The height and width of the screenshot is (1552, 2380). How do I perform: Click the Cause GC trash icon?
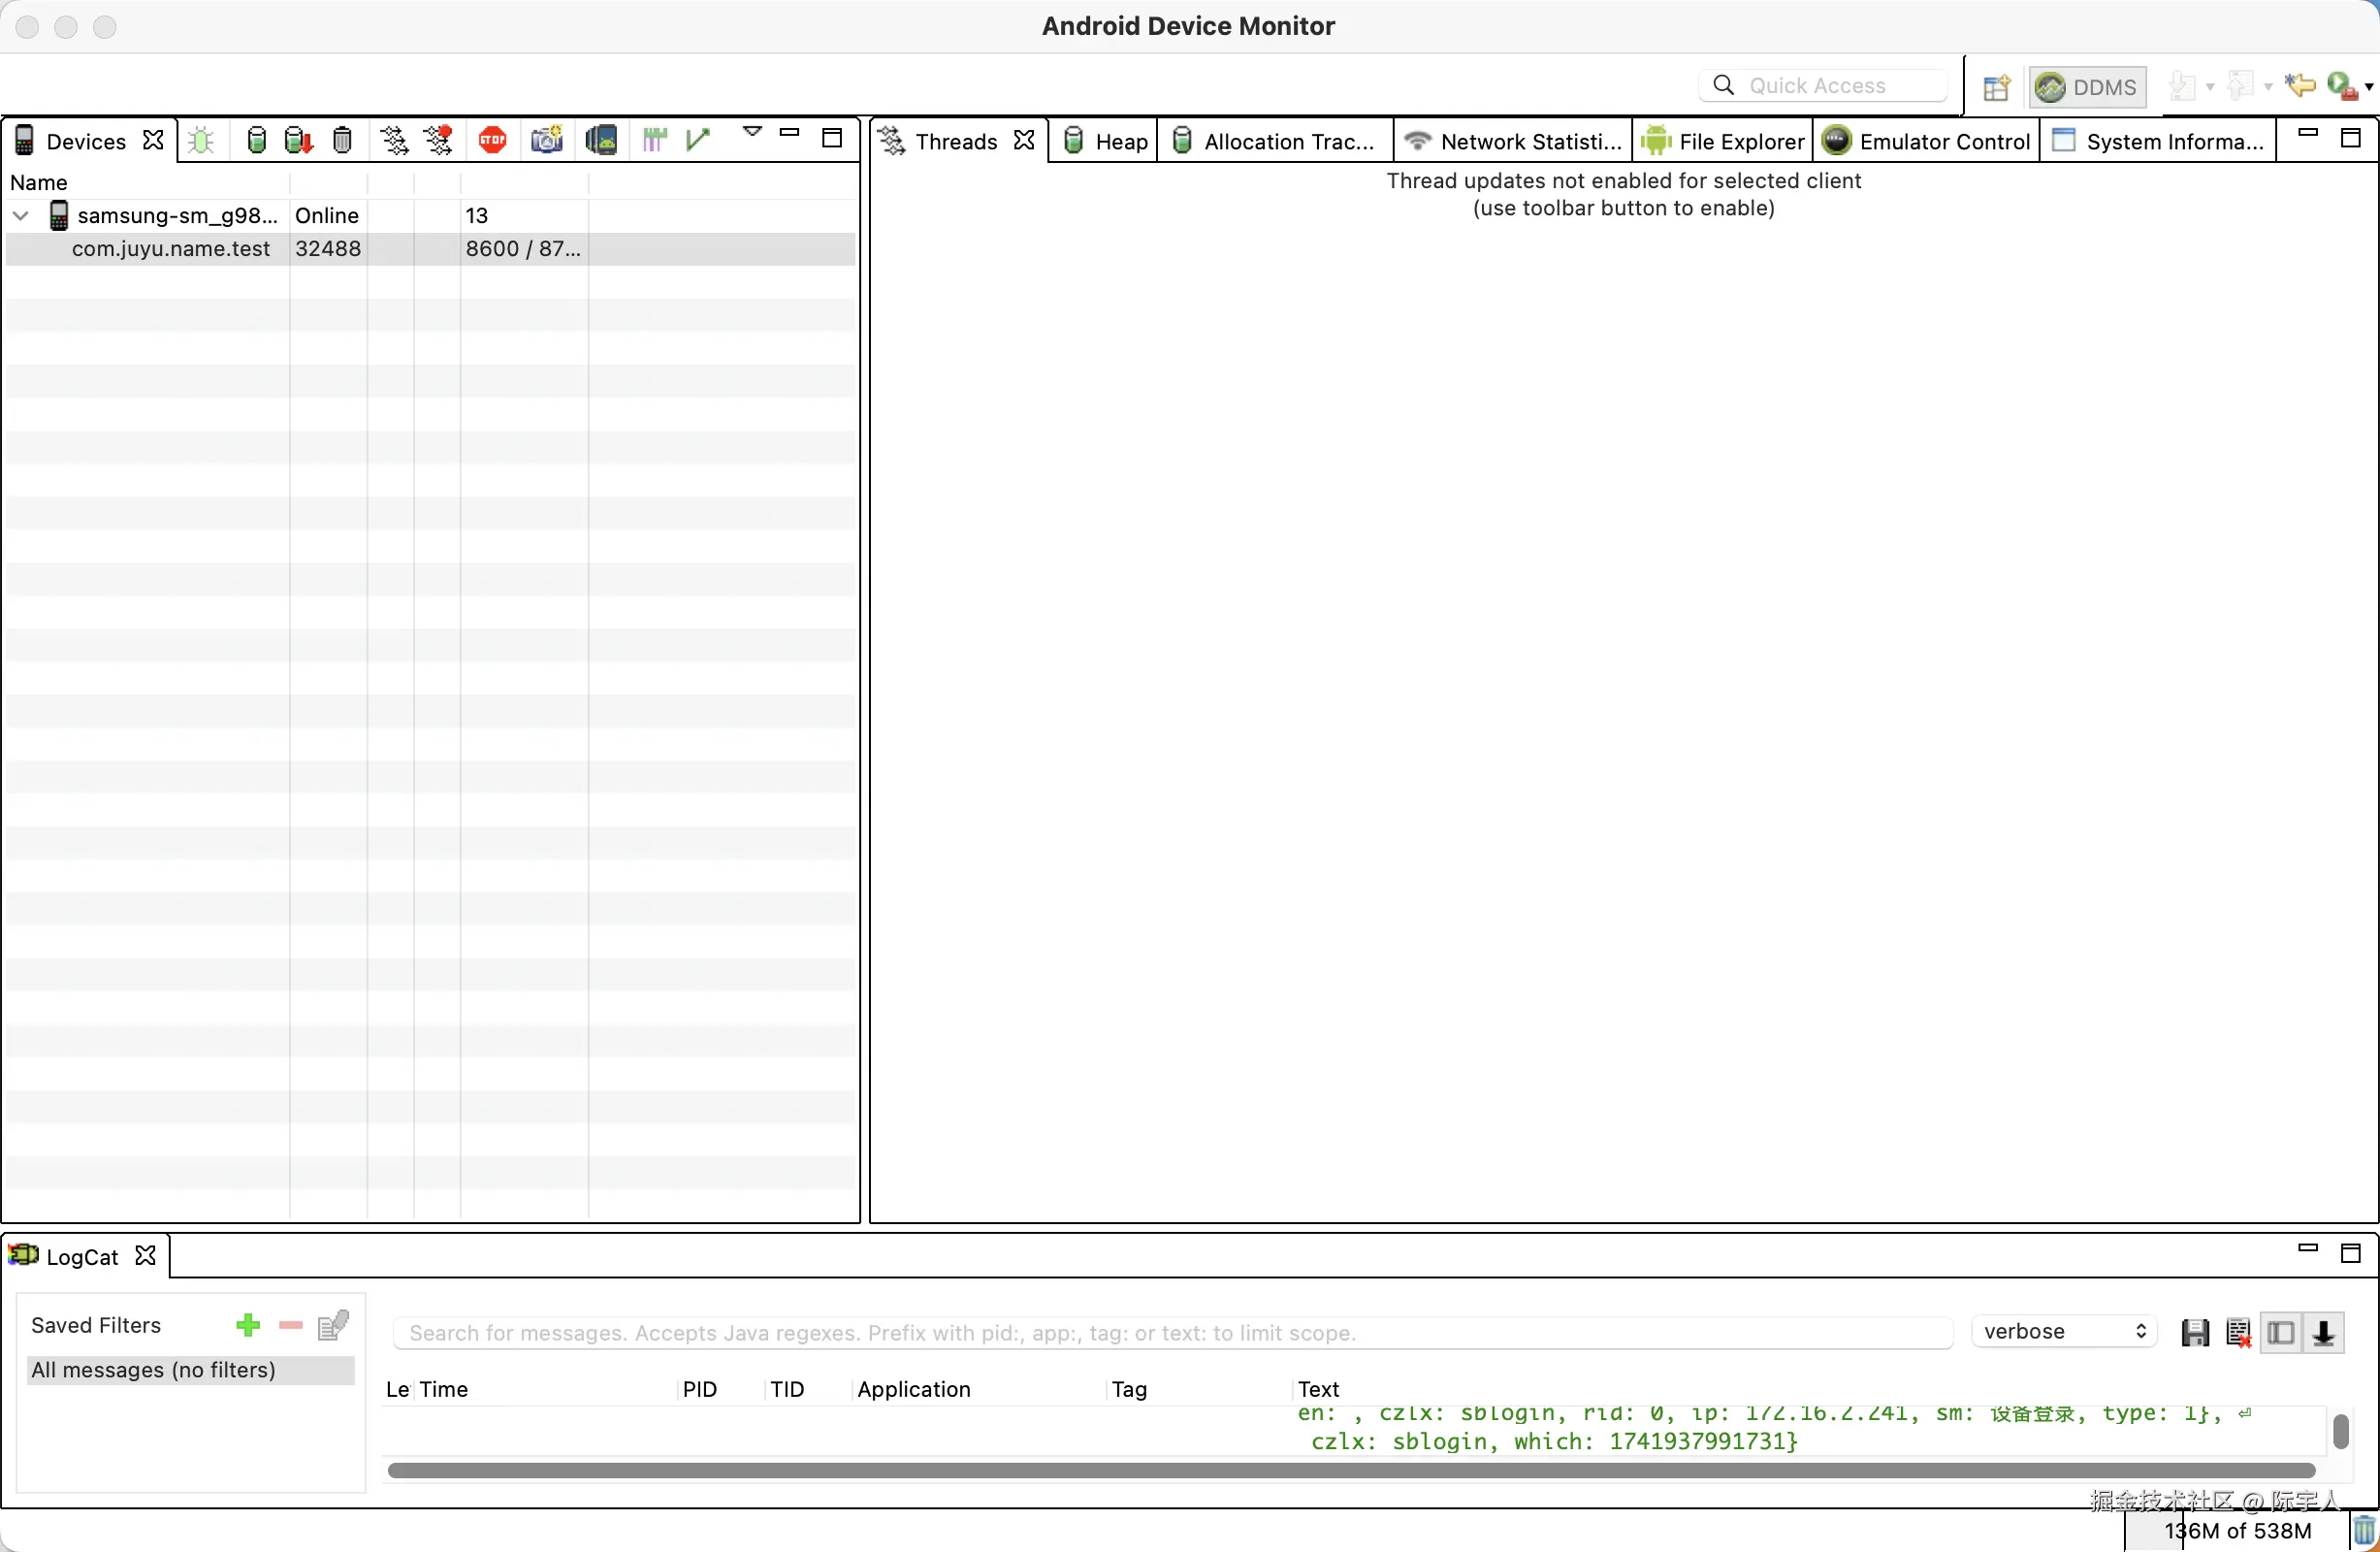[342, 140]
